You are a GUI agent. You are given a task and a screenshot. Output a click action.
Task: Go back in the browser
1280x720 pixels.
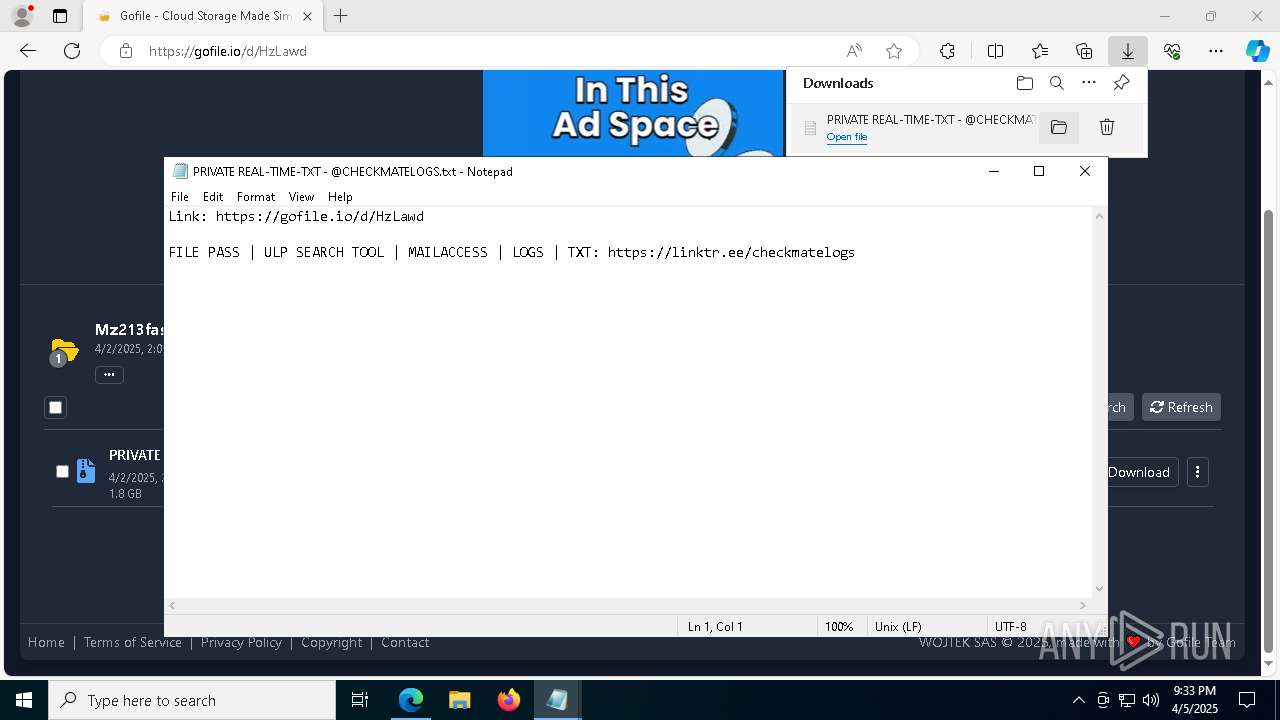point(28,51)
